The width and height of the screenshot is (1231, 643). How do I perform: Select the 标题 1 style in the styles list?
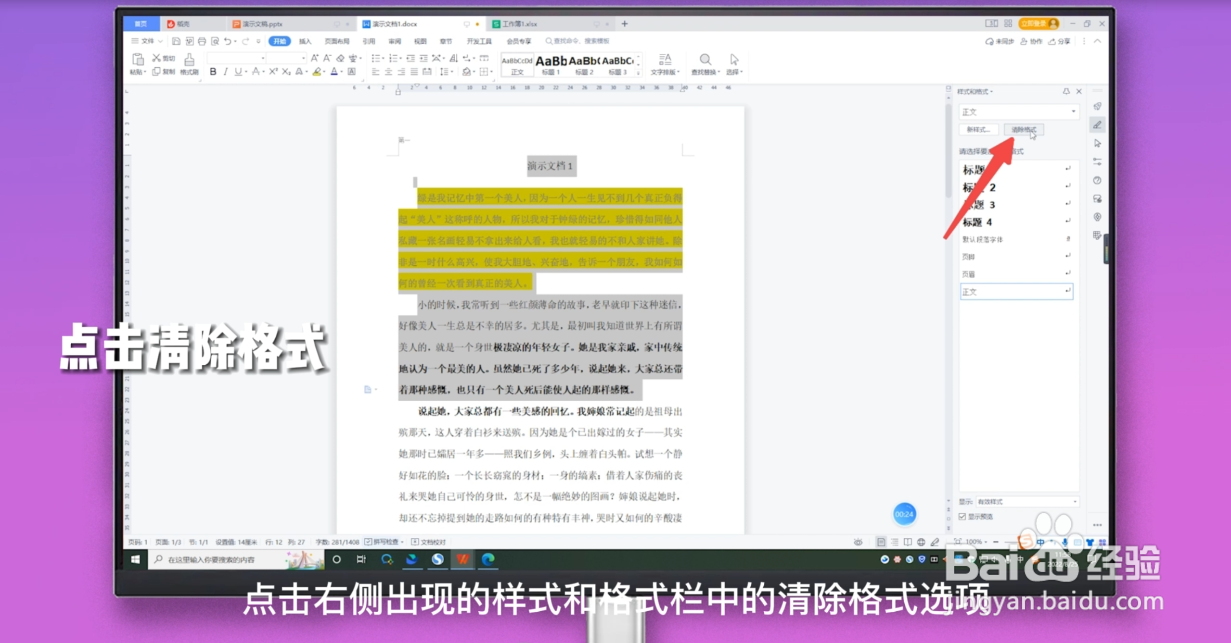coord(1015,170)
